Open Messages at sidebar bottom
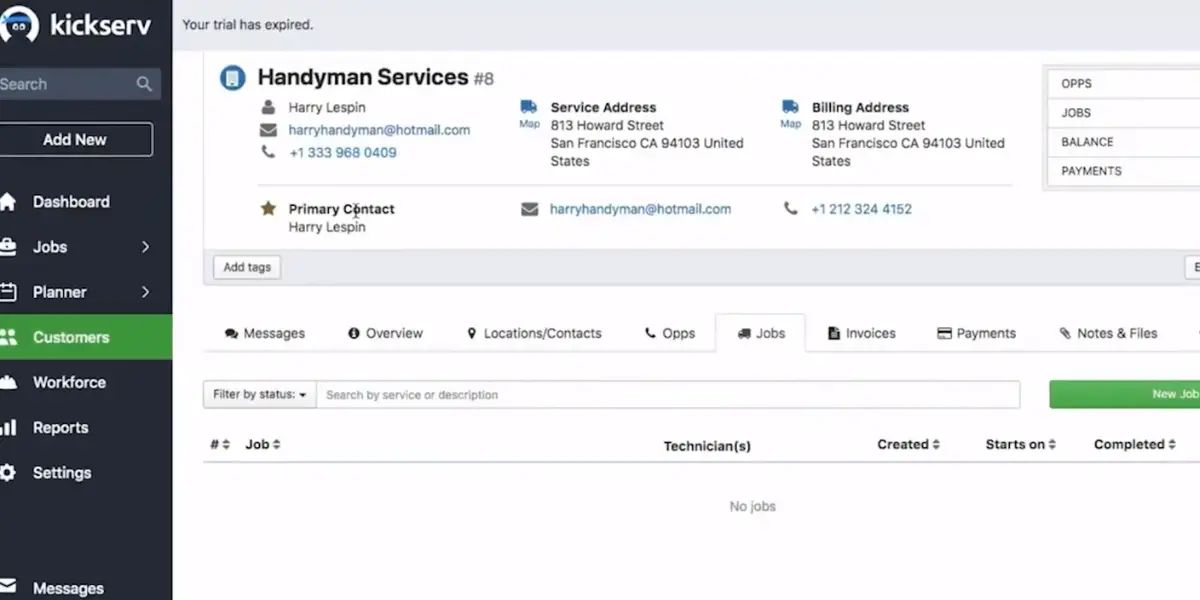This screenshot has height=600, width=1200. point(68,589)
